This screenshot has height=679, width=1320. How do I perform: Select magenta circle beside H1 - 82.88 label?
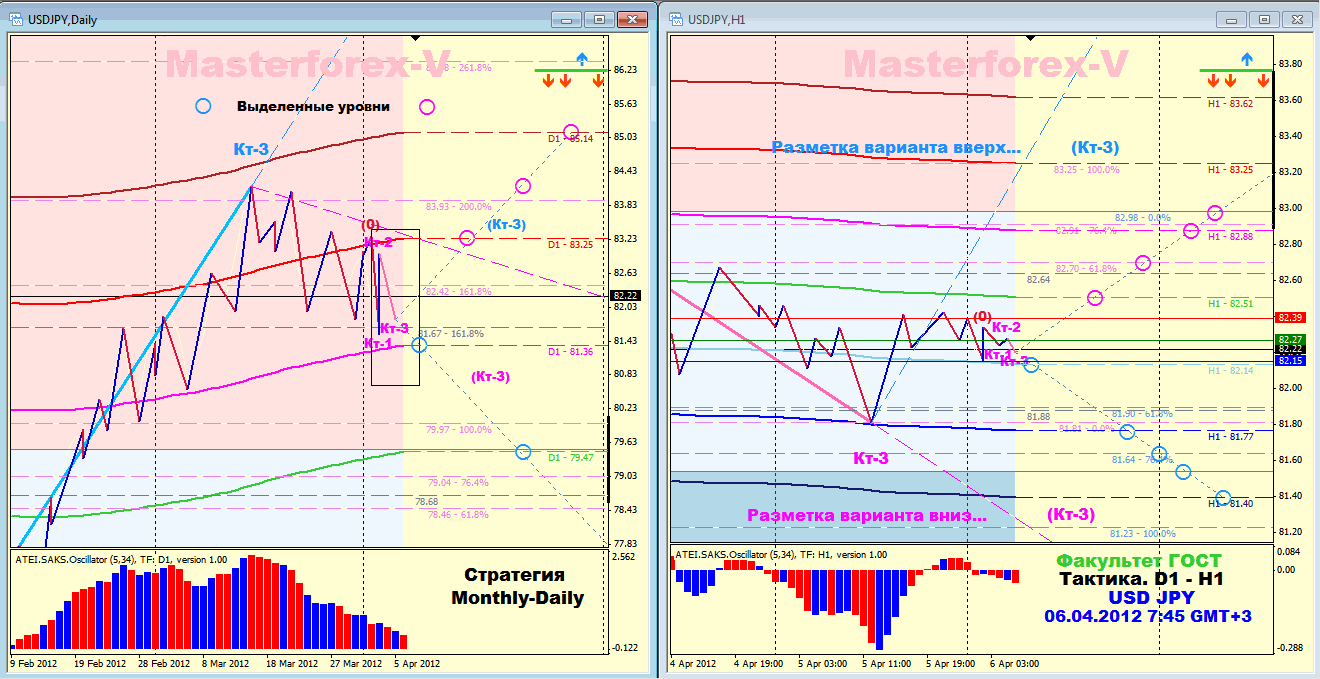pos(1191,231)
